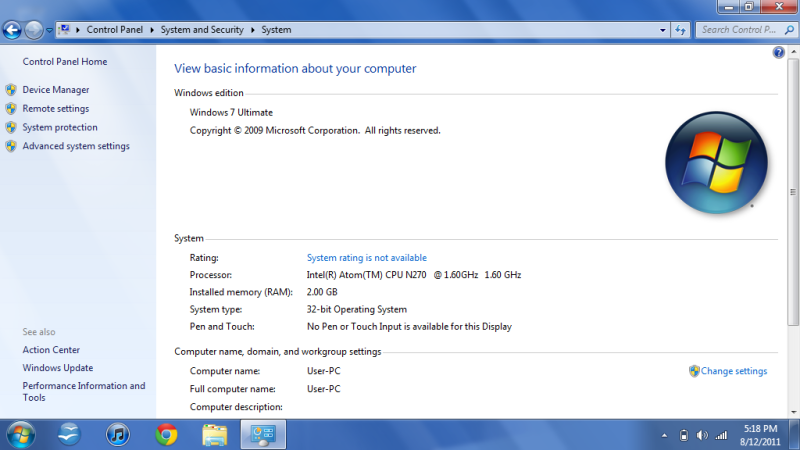This screenshot has width=800, height=450.
Task: Select Control Panel breadcrumb
Action: (114, 30)
